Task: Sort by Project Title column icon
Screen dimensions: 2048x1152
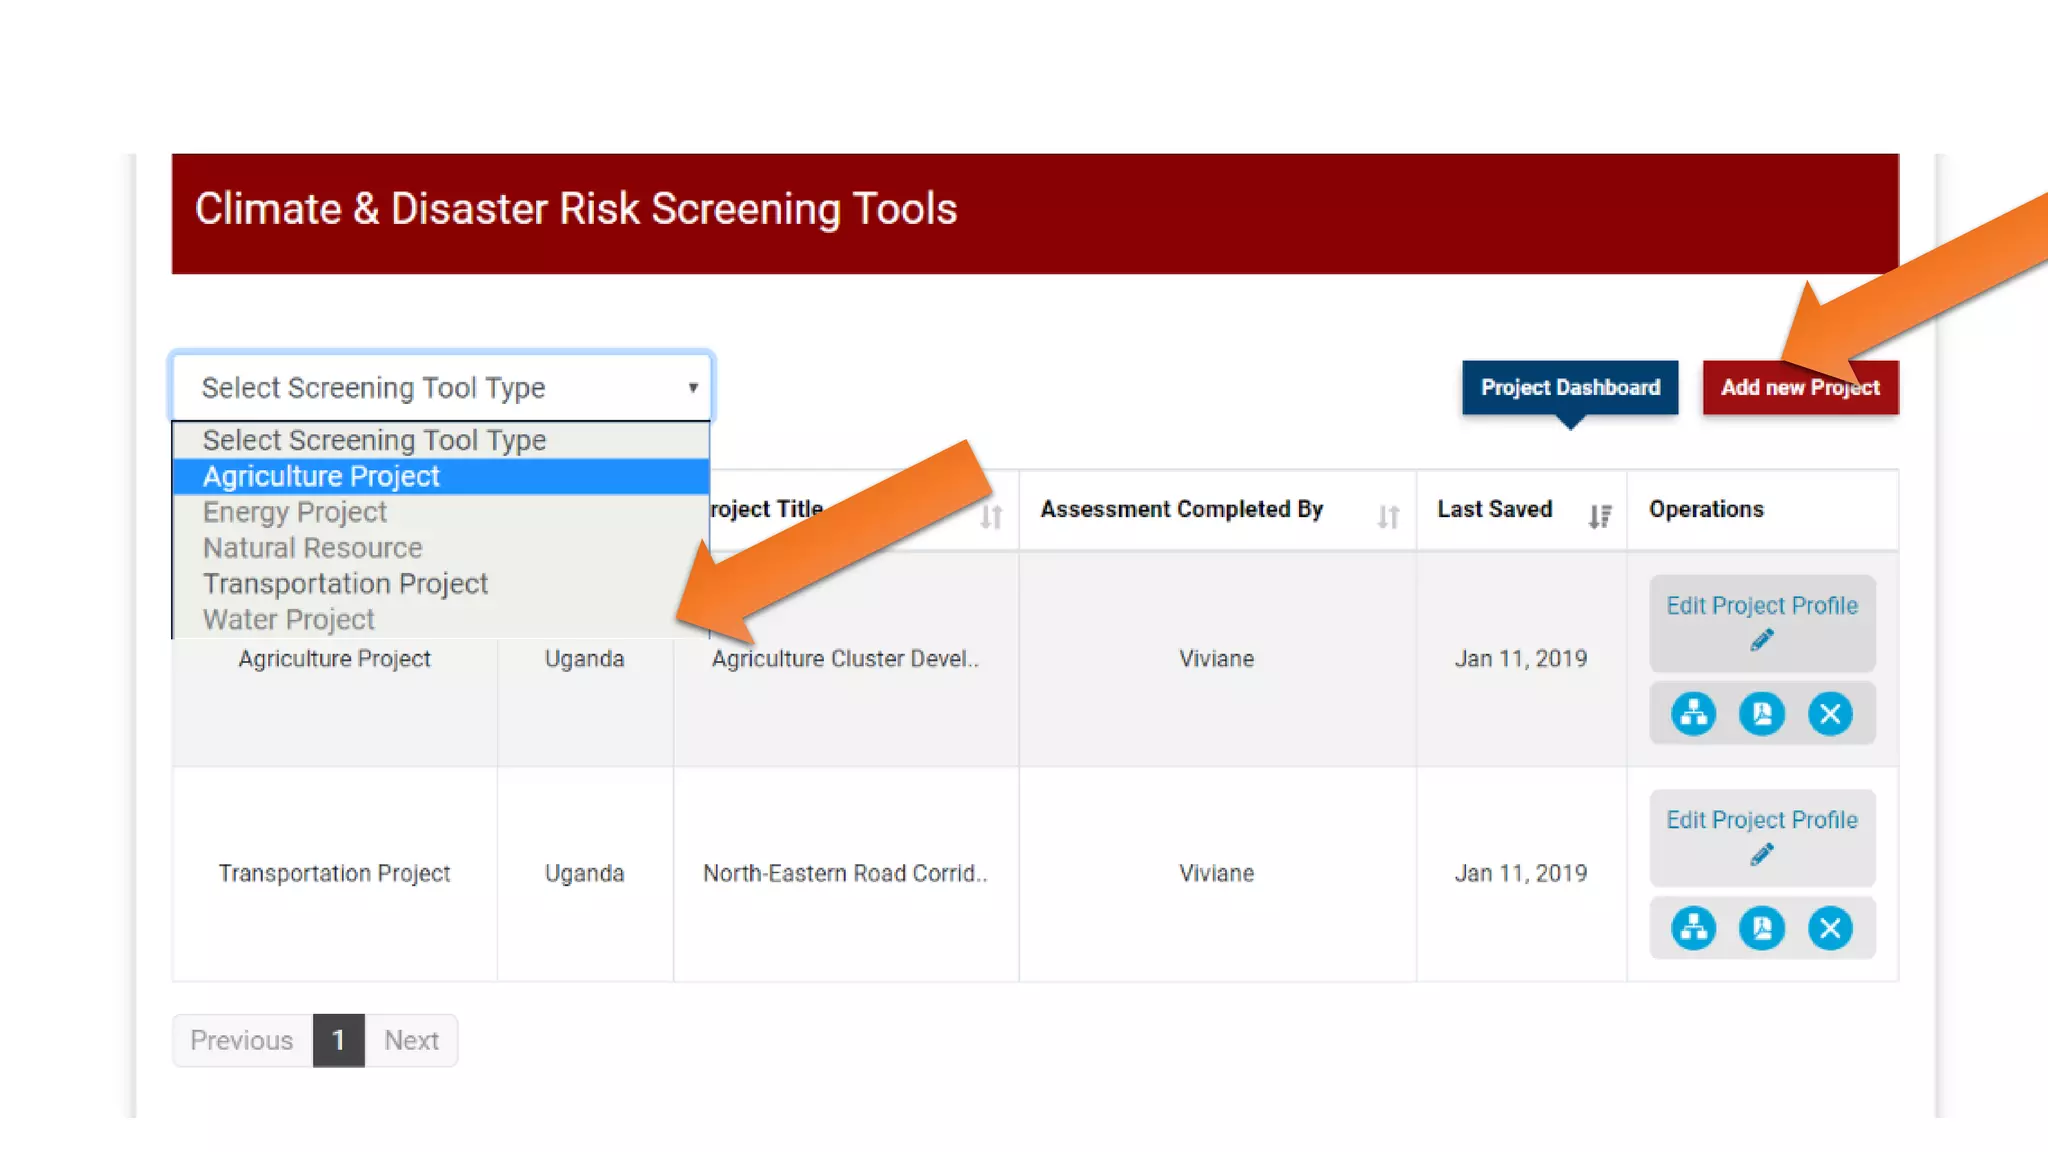Action: tap(991, 516)
